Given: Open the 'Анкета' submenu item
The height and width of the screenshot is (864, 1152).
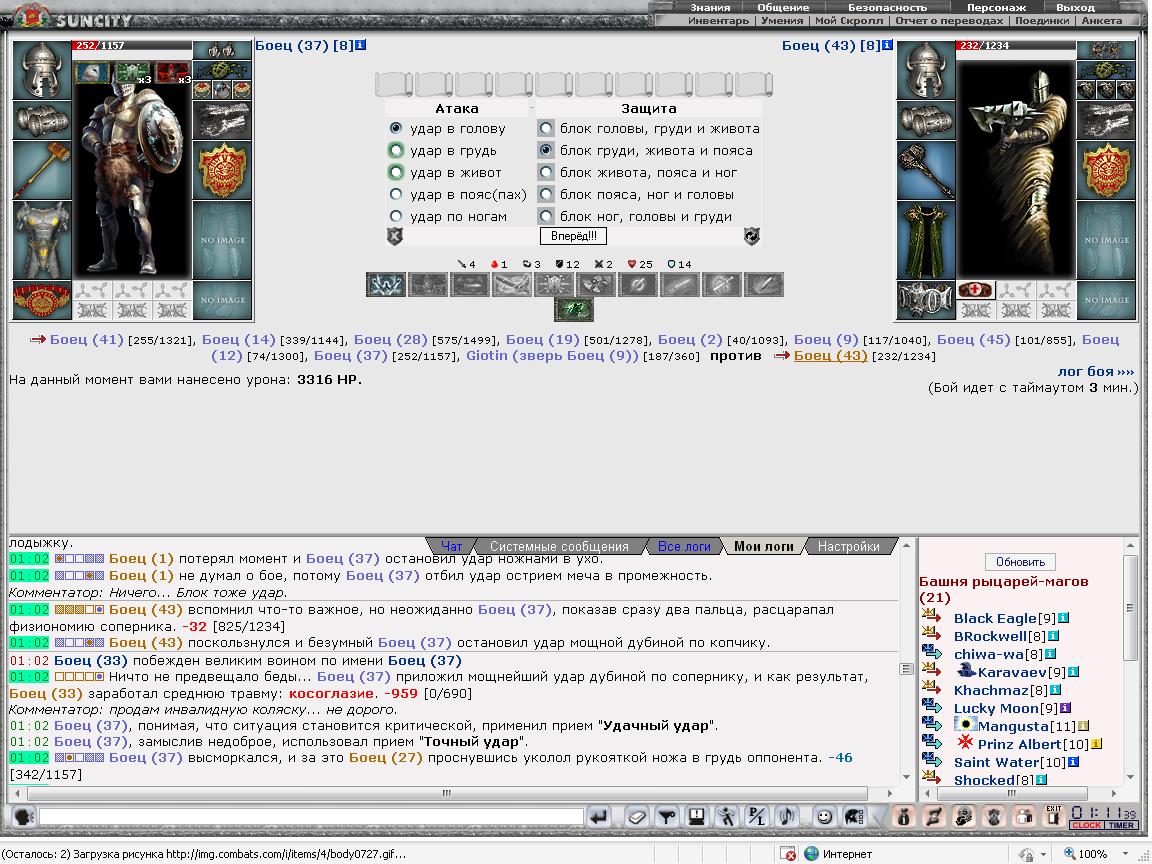Looking at the screenshot, I should pyautogui.click(x=1101, y=21).
